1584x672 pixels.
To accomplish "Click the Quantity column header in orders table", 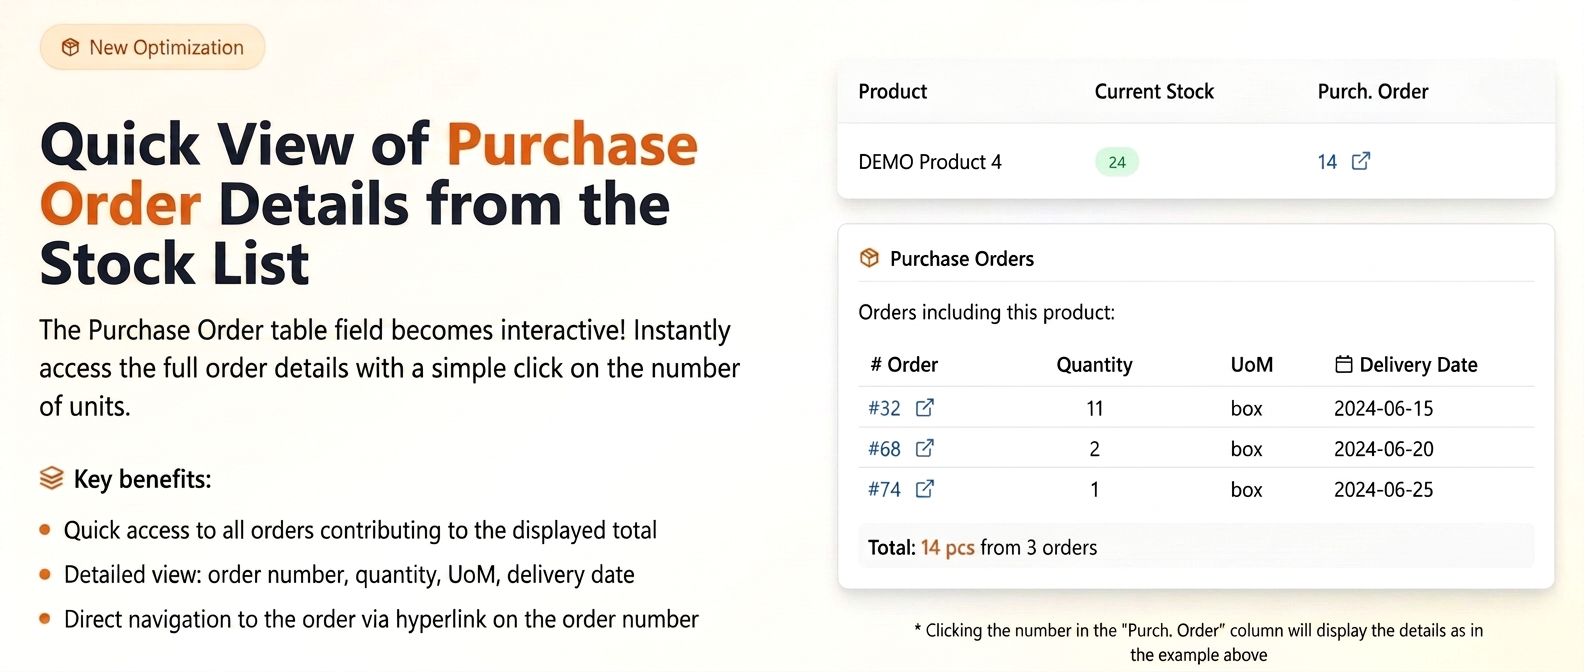I will (x=1094, y=365).
